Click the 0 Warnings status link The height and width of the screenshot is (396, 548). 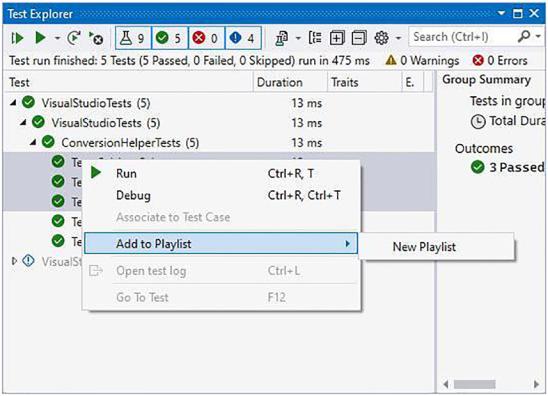422,61
